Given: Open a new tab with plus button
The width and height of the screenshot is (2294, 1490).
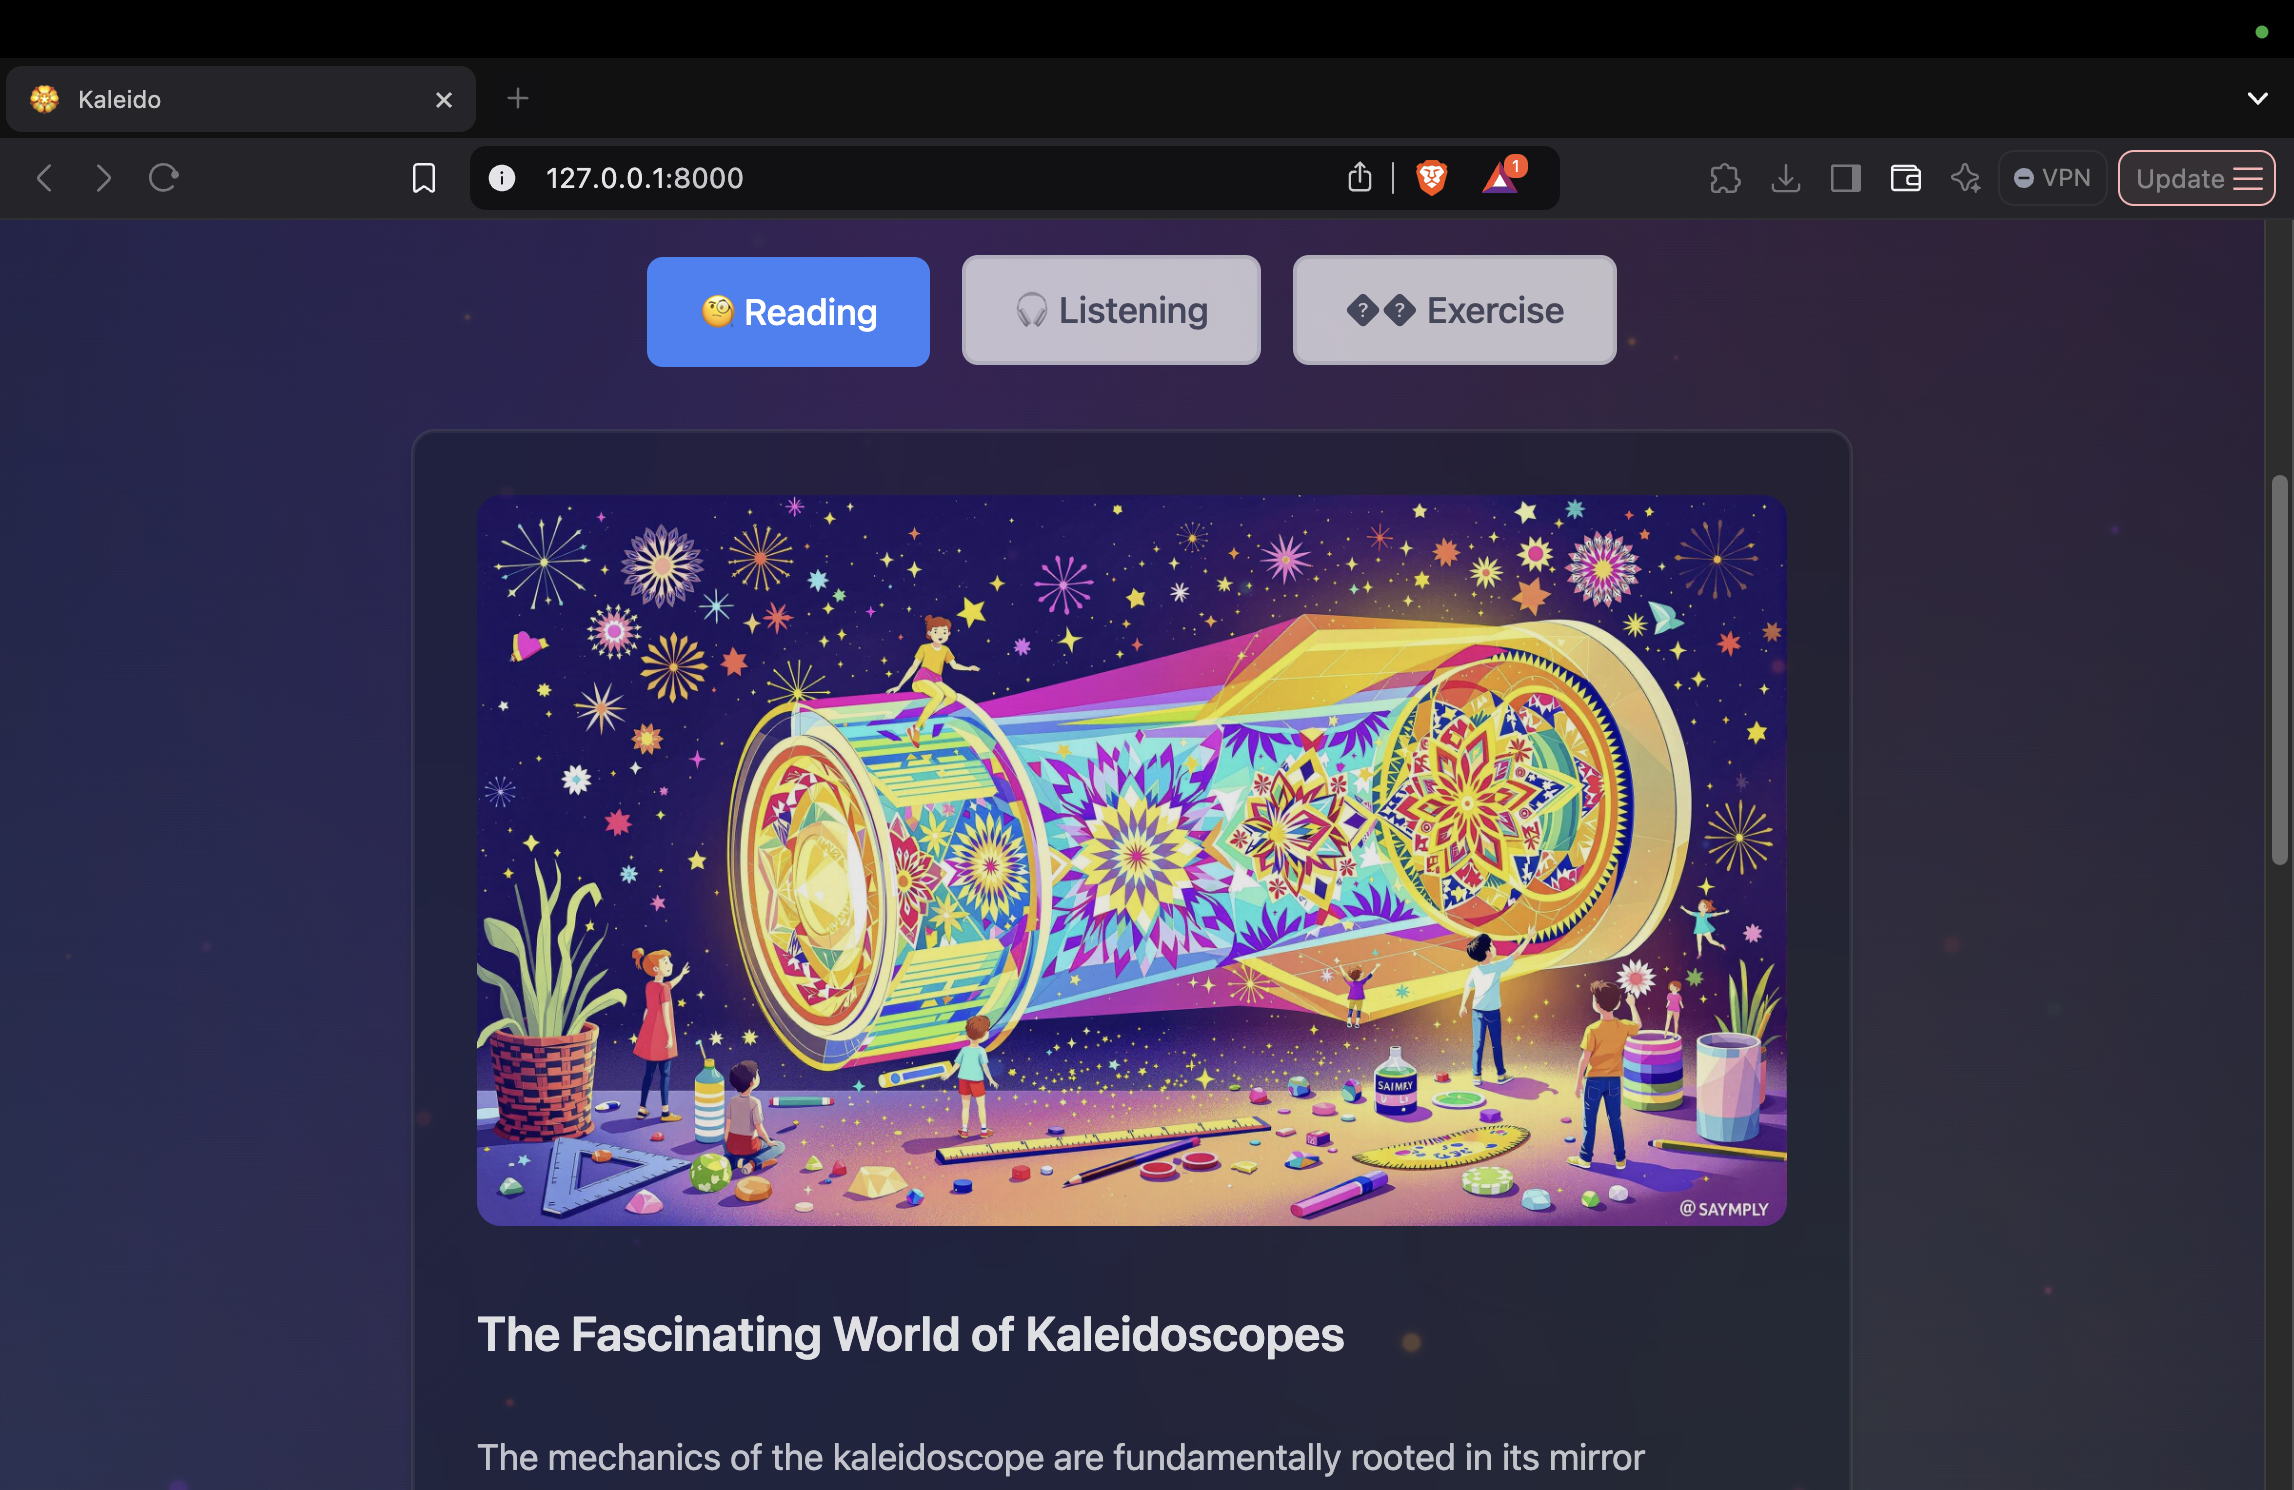Looking at the screenshot, I should (517, 98).
